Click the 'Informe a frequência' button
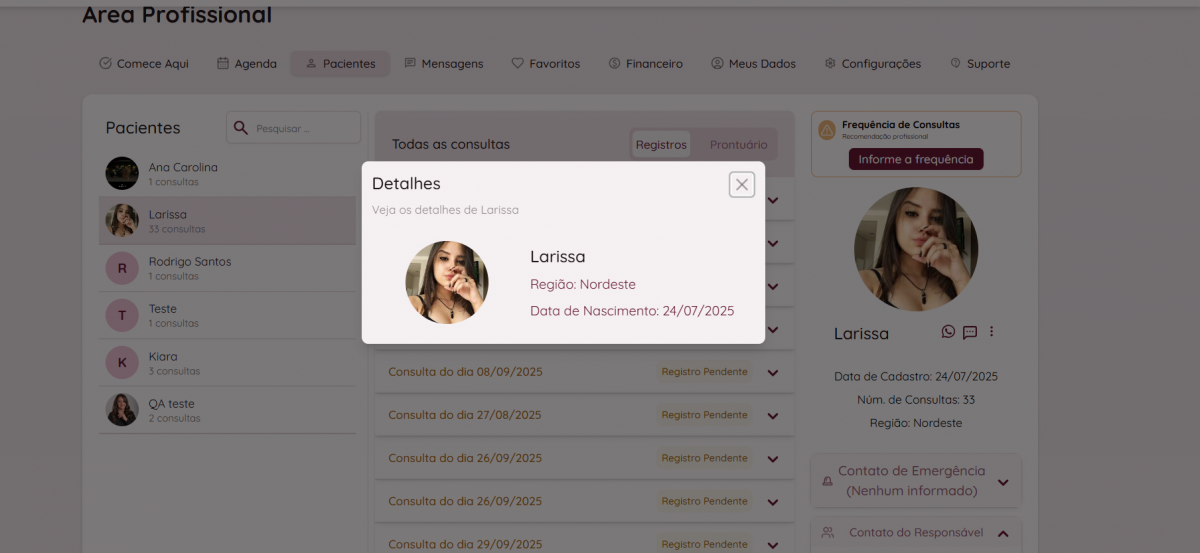This screenshot has width=1200, height=553. click(916, 159)
